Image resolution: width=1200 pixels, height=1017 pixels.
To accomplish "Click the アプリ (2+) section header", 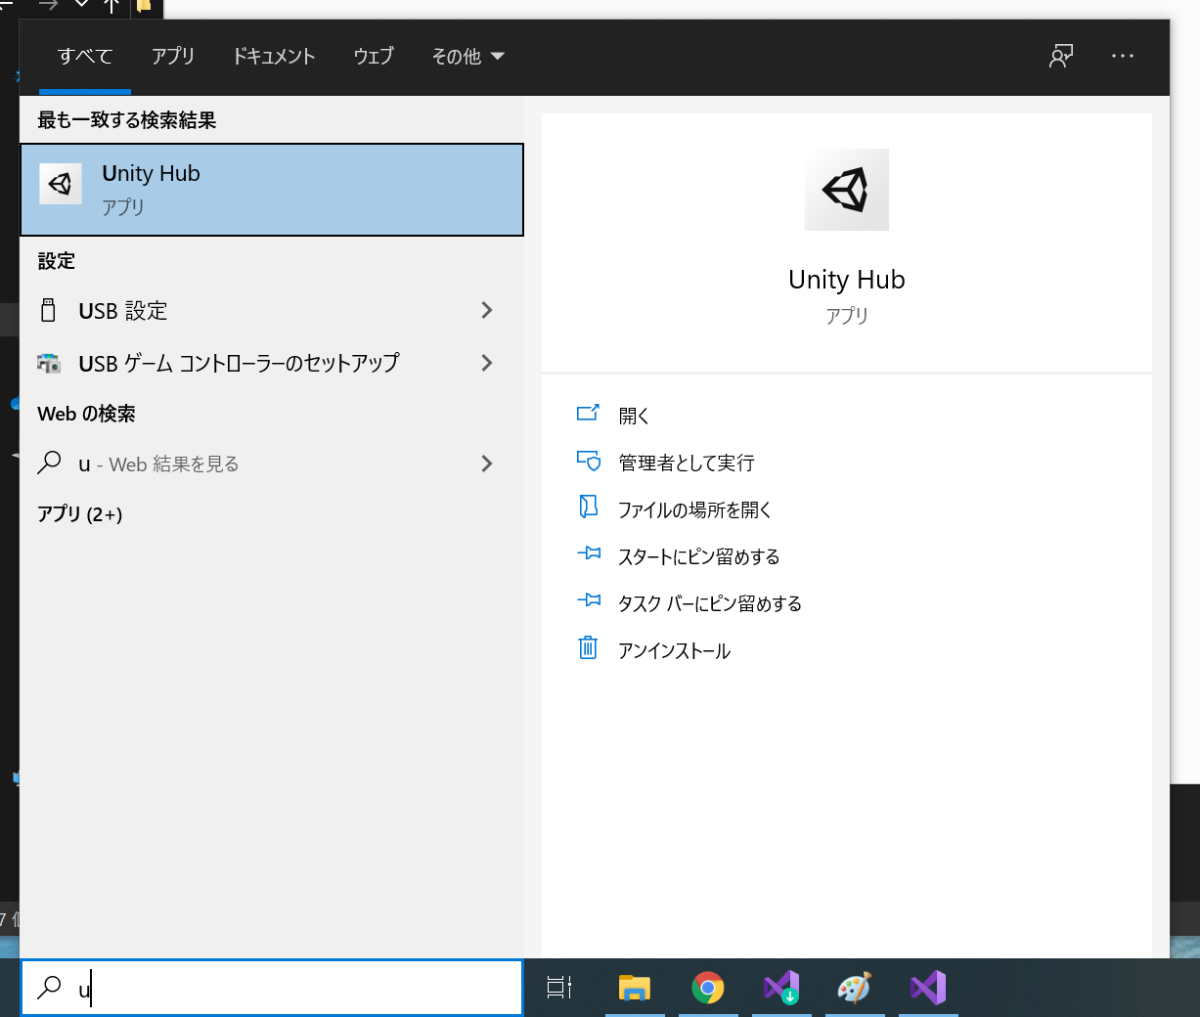I will [80, 514].
